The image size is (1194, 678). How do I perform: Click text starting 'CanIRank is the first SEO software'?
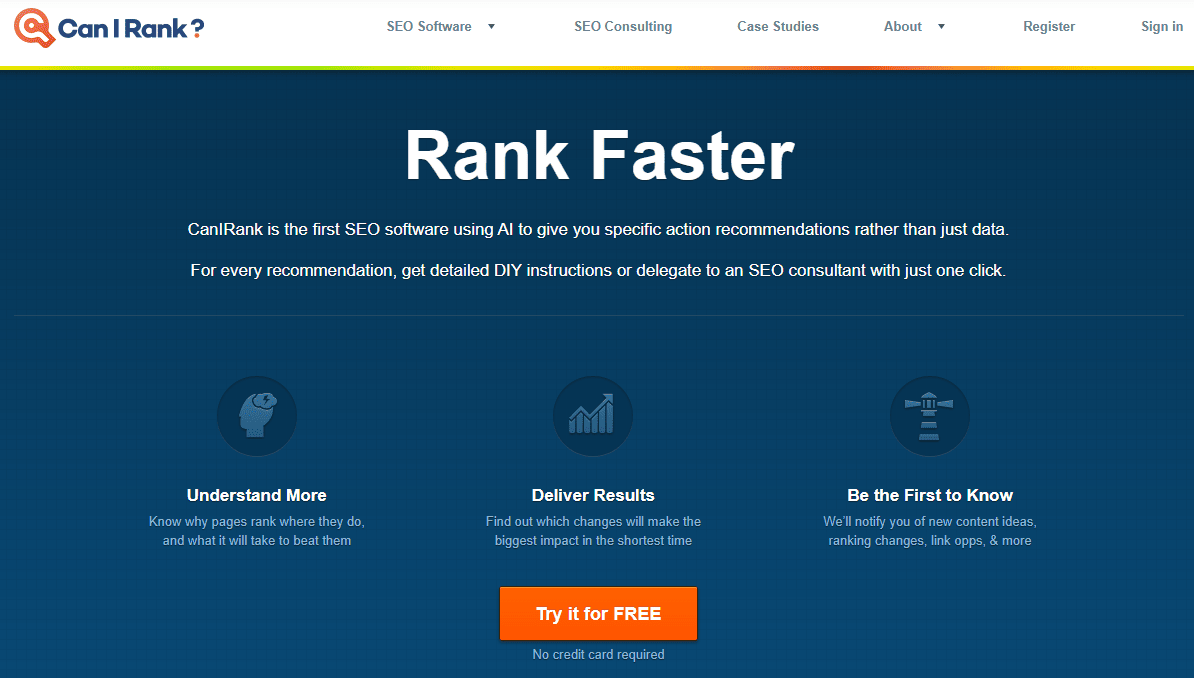coord(598,229)
